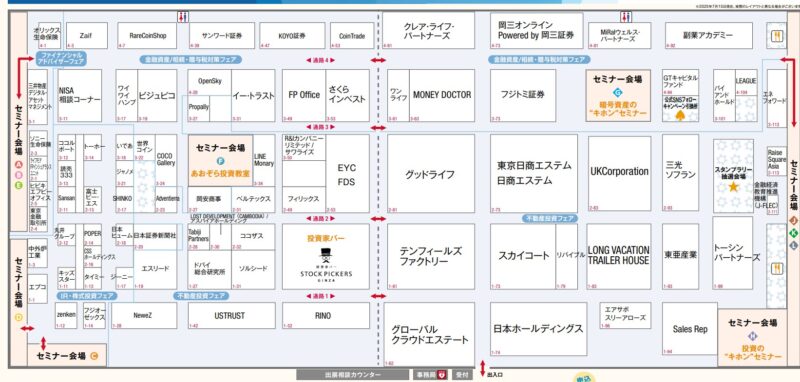Select the 出展相談カウンター bar

coord(353,375)
